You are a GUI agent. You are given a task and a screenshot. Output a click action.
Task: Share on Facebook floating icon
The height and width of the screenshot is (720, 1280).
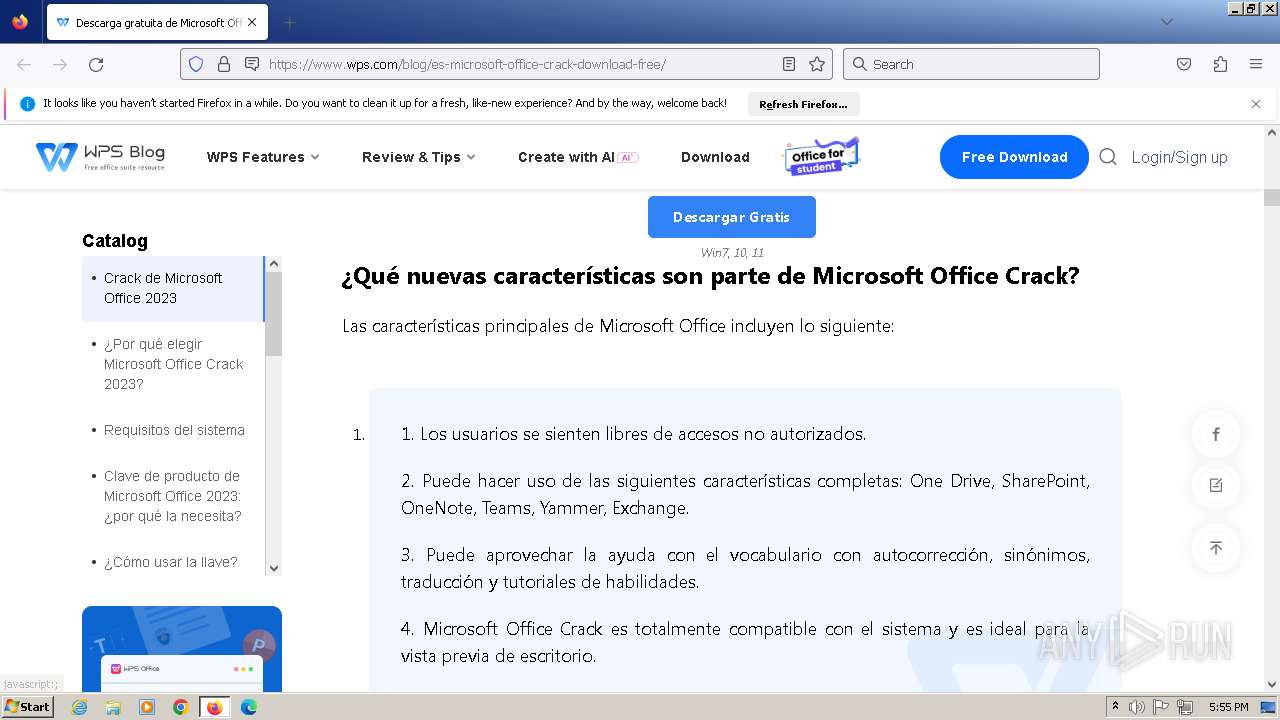pos(1216,434)
